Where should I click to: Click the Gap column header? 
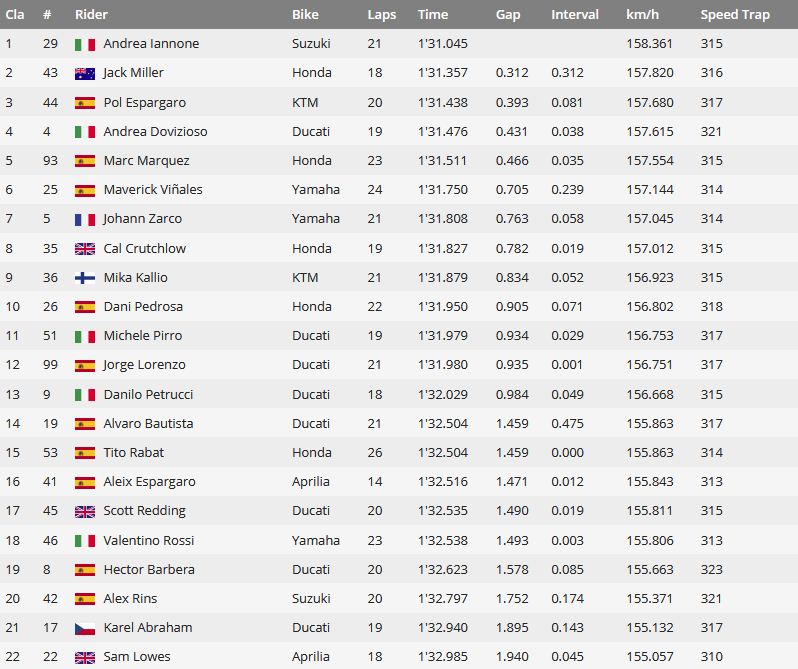(508, 15)
